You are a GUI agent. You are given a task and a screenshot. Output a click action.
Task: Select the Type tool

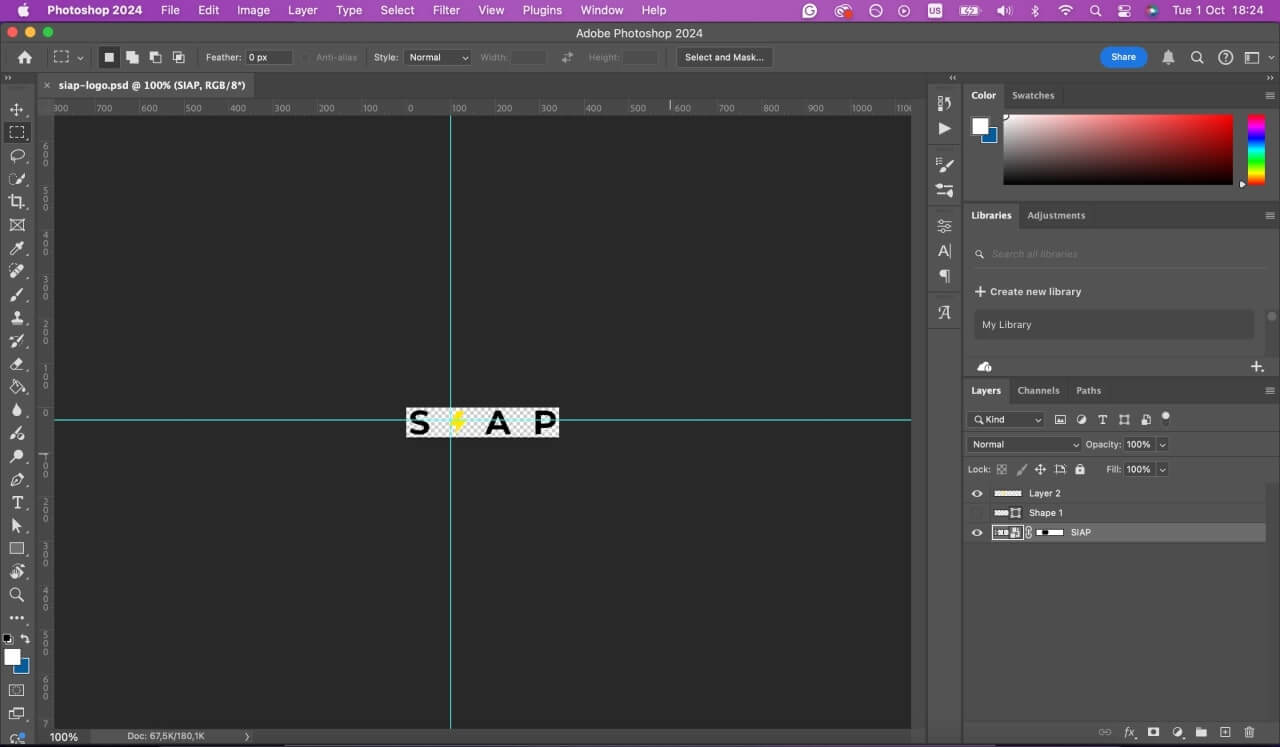pos(16,503)
